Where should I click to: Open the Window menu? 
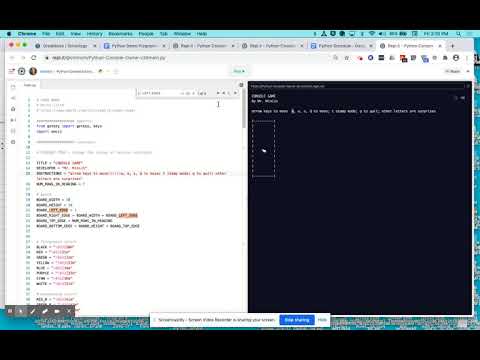point(182,34)
